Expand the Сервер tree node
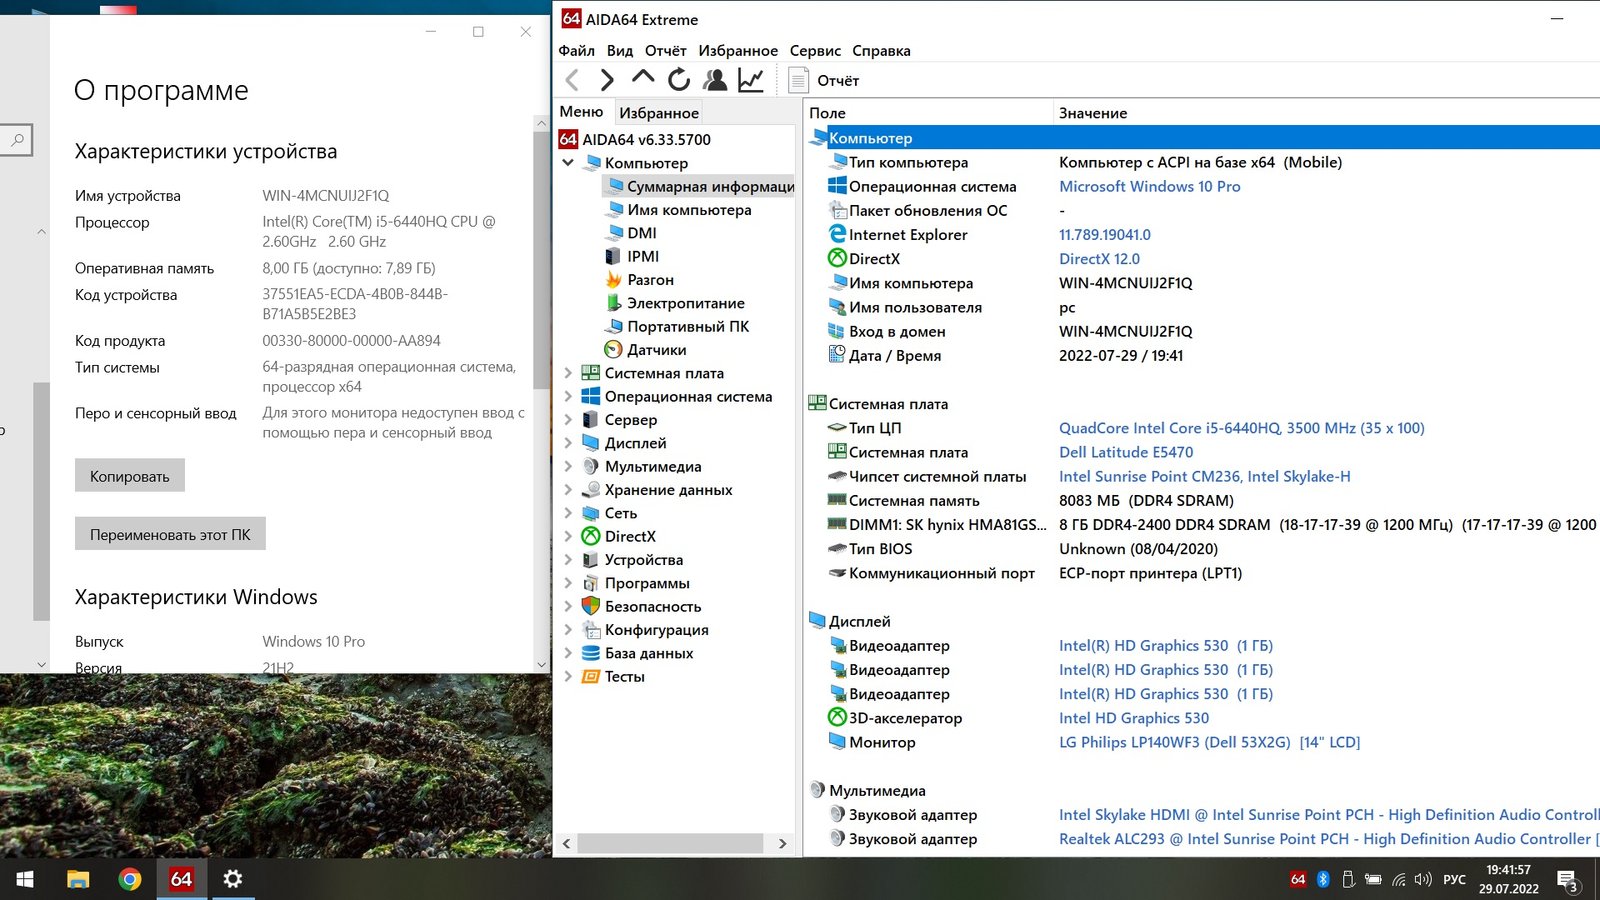The image size is (1600, 900). [x=568, y=420]
